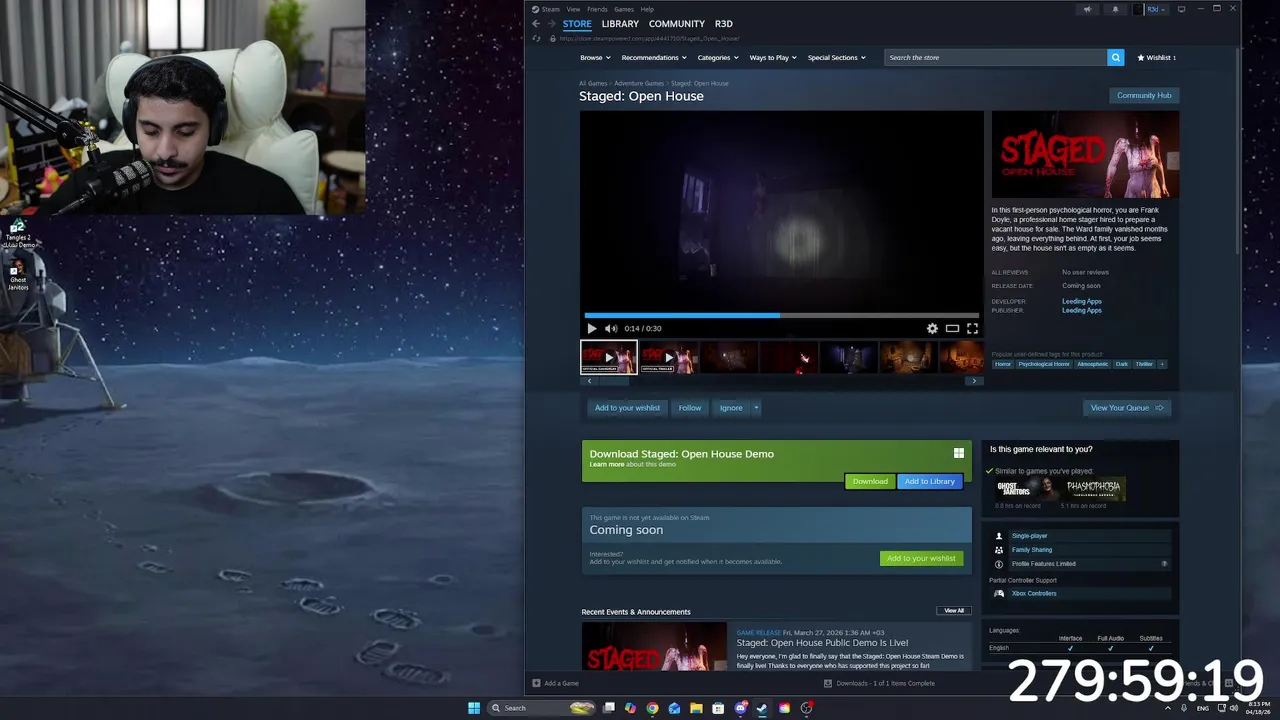The width and height of the screenshot is (1280, 720).
Task: Expand the Browse store menu
Action: coord(595,57)
